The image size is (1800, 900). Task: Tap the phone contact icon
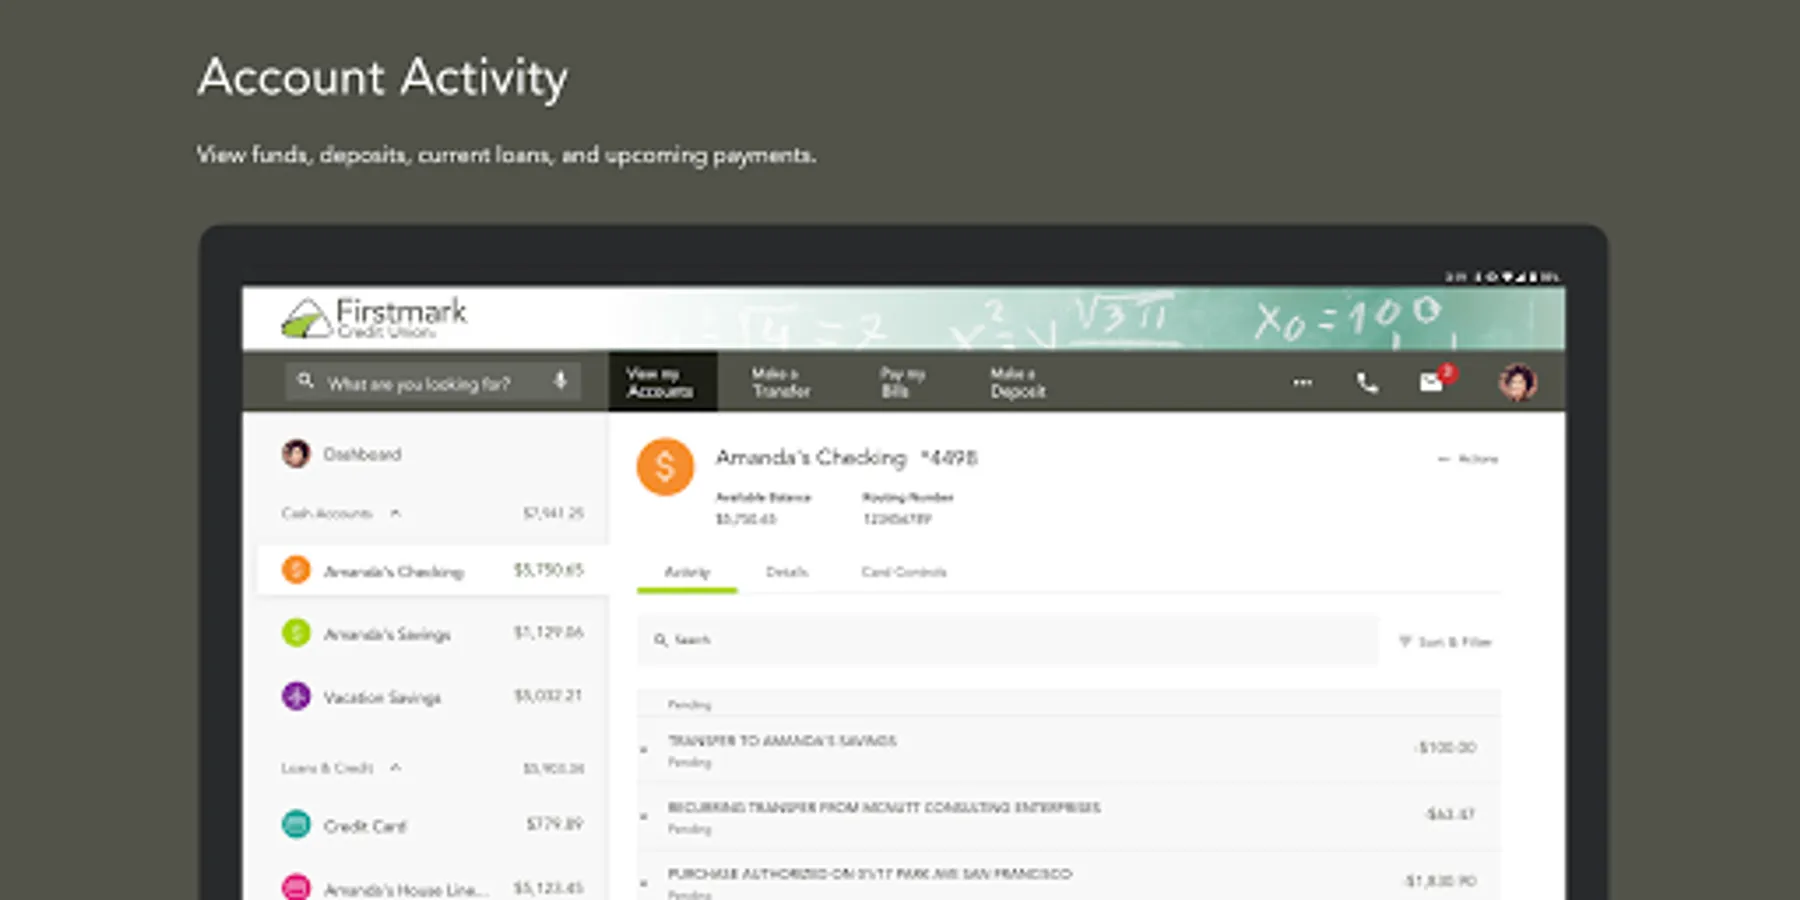(1367, 382)
